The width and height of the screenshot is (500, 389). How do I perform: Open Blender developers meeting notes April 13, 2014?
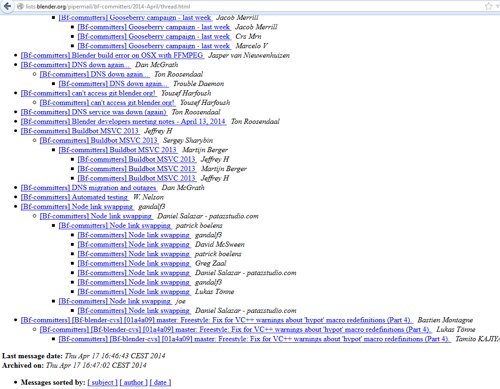(123, 121)
